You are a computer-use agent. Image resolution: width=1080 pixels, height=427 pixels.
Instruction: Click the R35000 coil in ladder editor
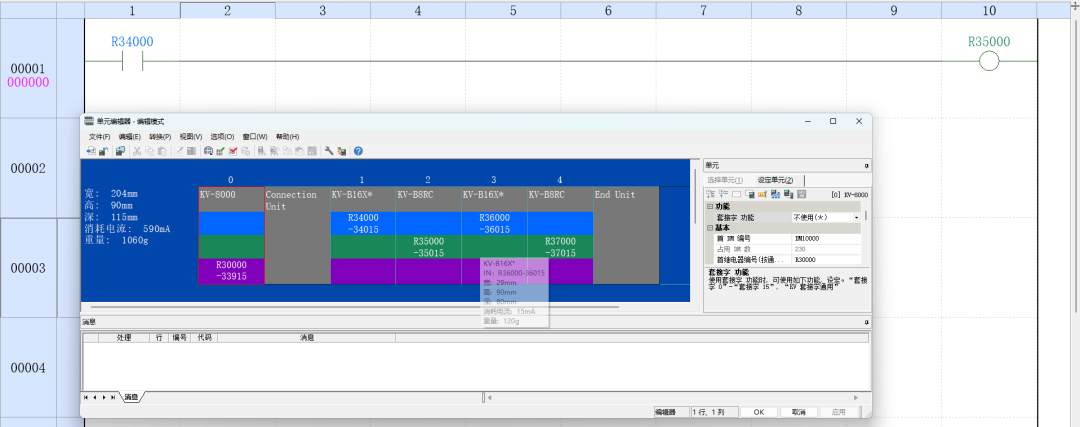[989, 62]
